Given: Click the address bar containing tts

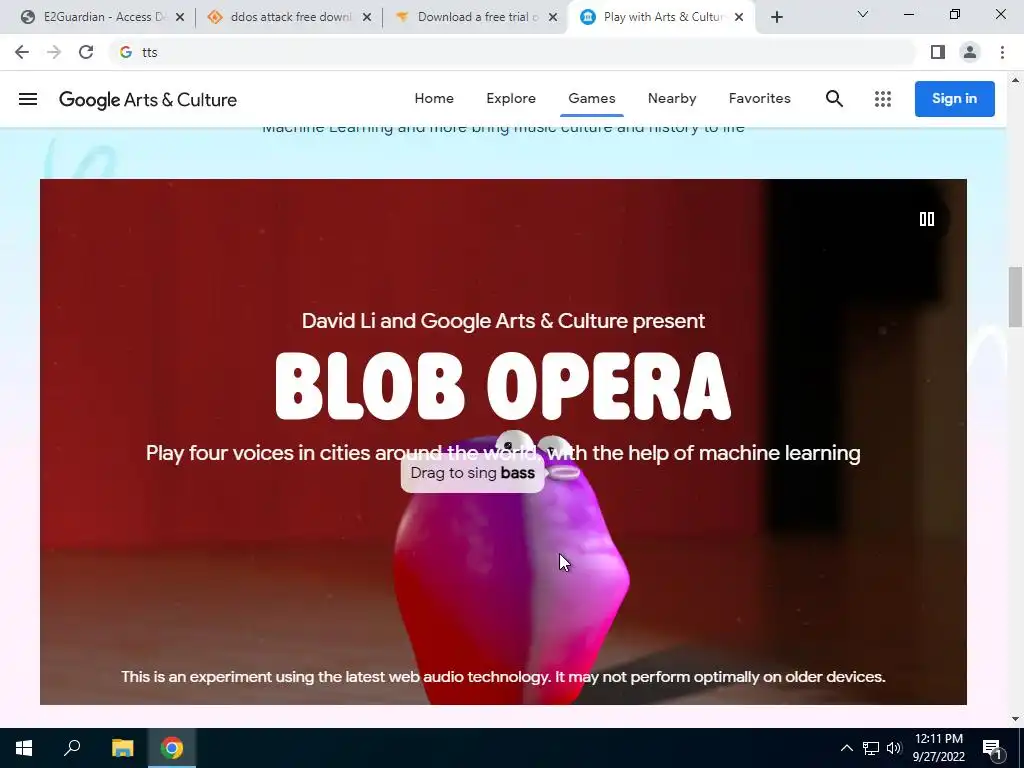Looking at the screenshot, I should [513, 52].
